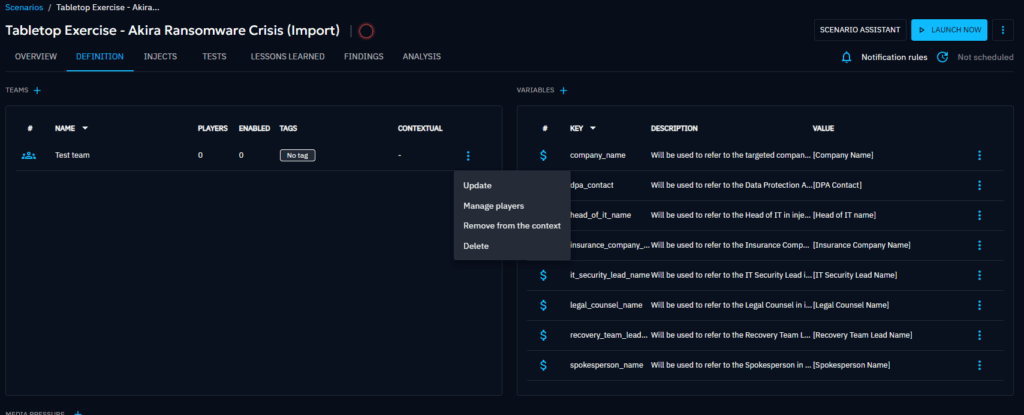Open the scenario's top-right three-dot menu
The width and height of the screenshot is (1024, 415).
pos(1003,31)
